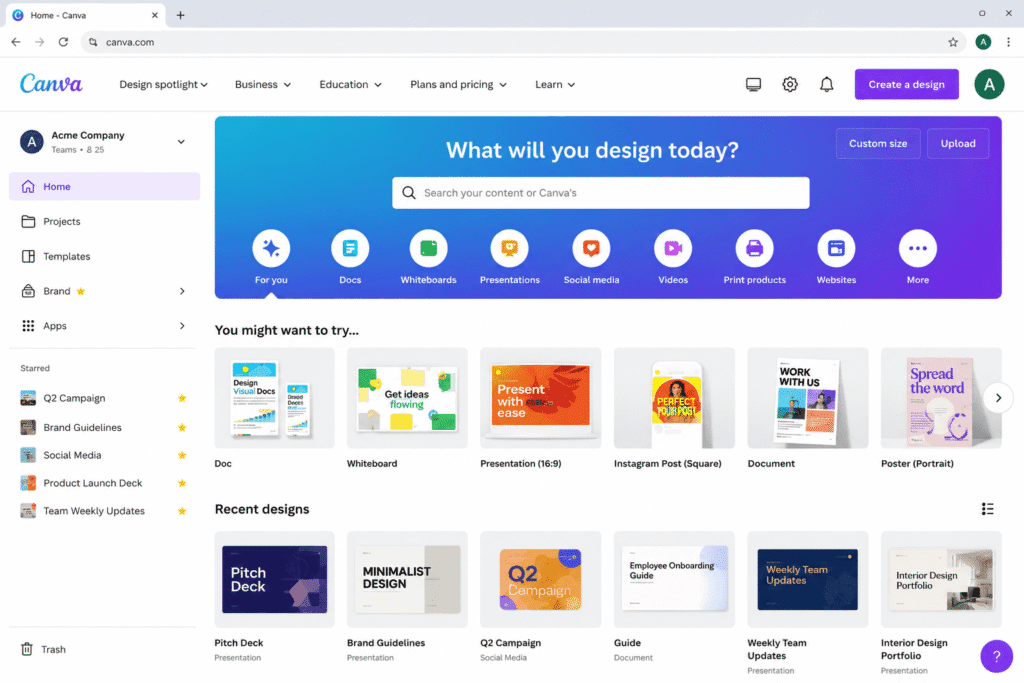The height and width of the screenshot is (683, 1024).
Task: Open the help question mark button
Action: tap(996, 656)
